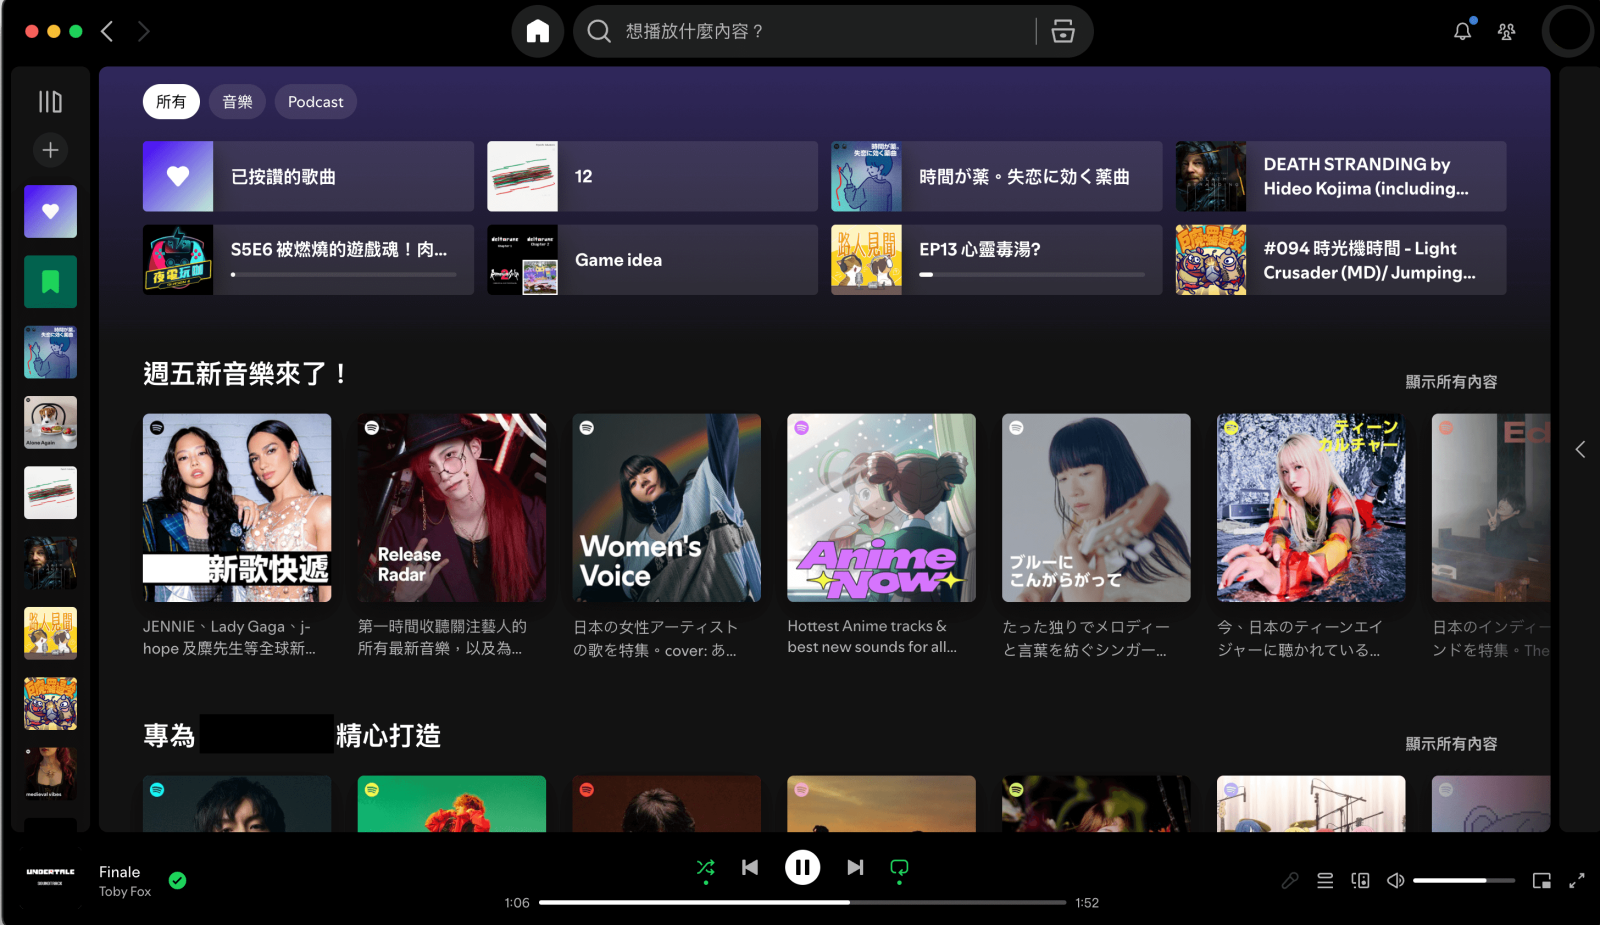Open the playlist named 12

[x=652, y=176]
